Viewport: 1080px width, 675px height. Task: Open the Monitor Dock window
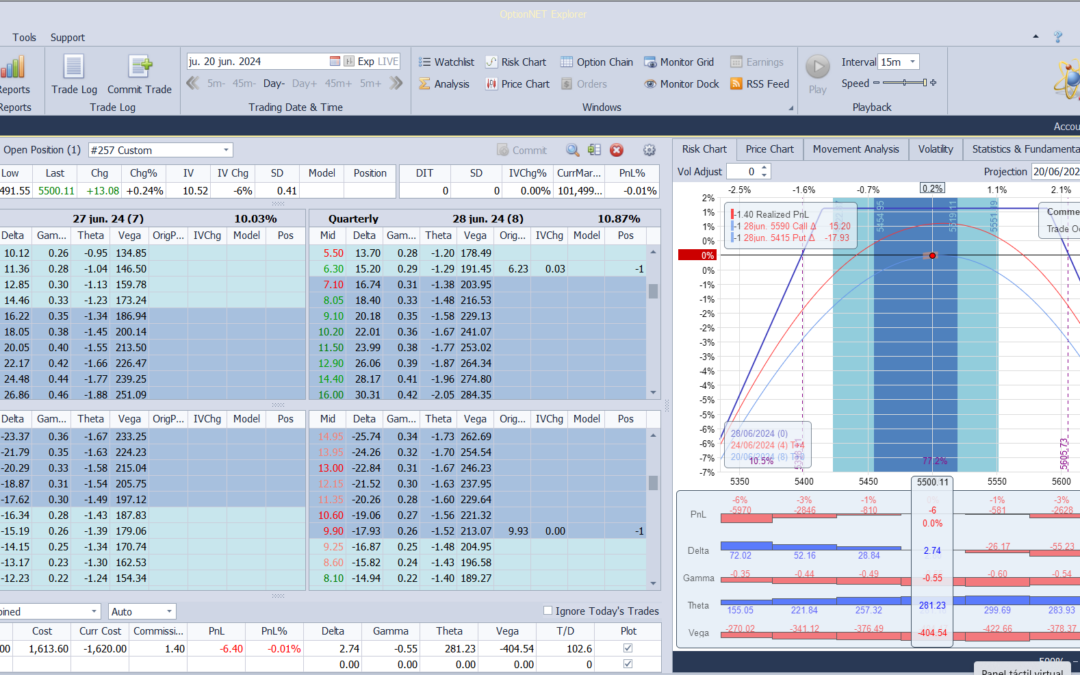(681, 84)
